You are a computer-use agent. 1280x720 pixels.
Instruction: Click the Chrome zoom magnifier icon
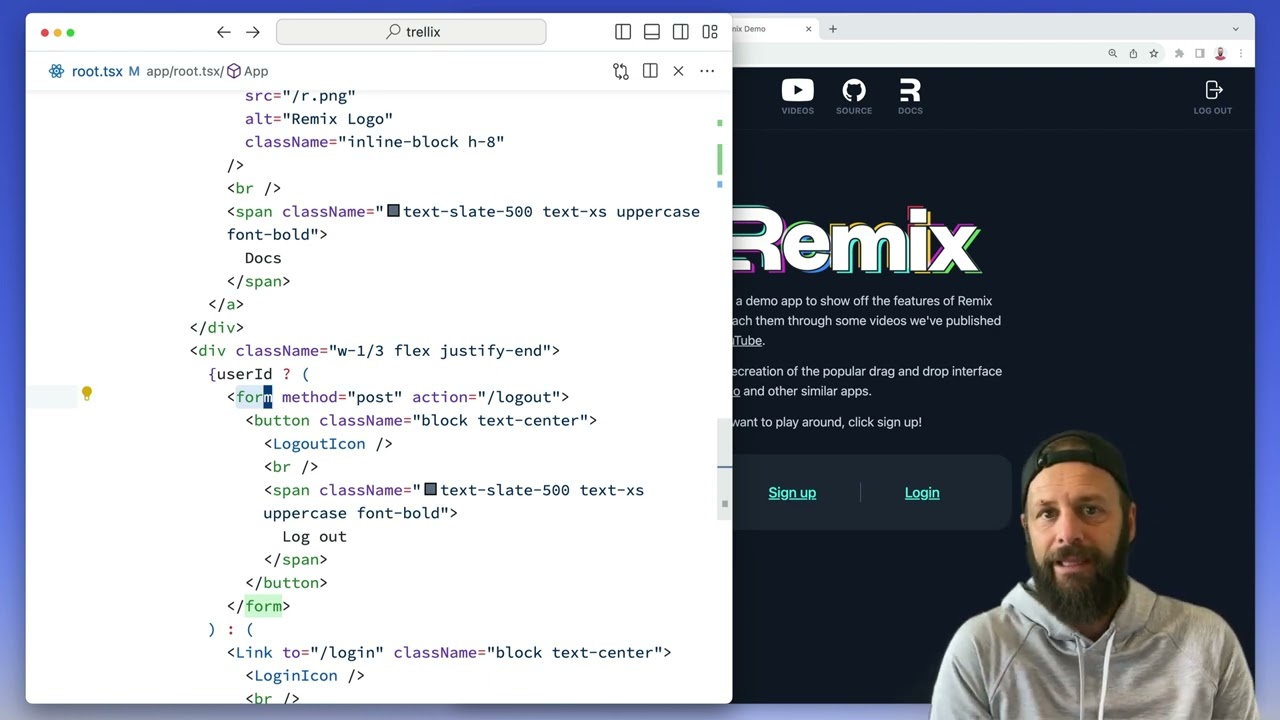click(1112, 54)
